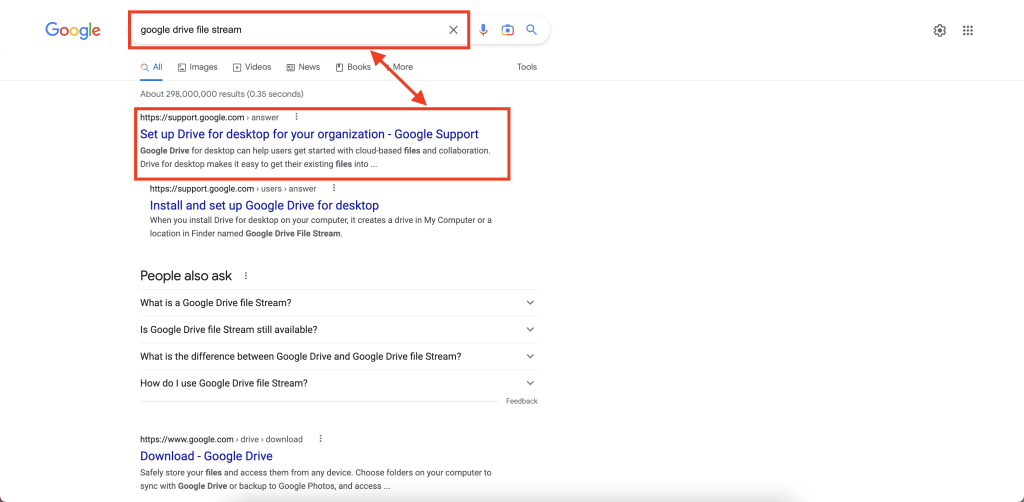The height and width of the screenshot is (502, 1024).
Task: Switch to the Images tab
Action: [197, 67]
